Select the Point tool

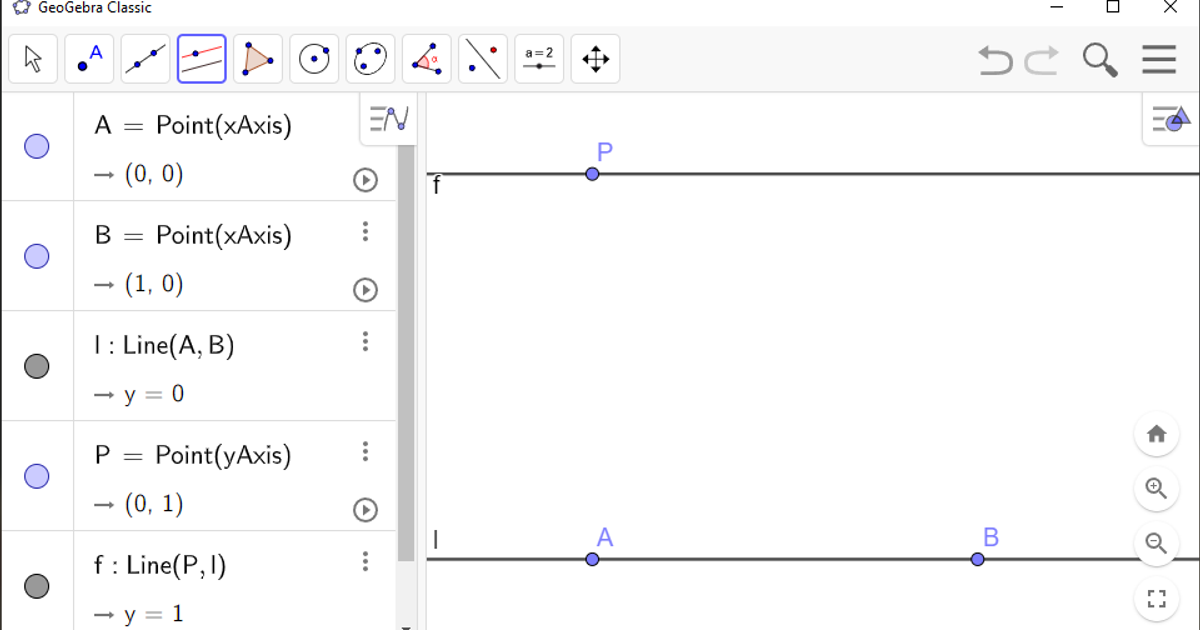pyautogui.click(x=89, y=59)
